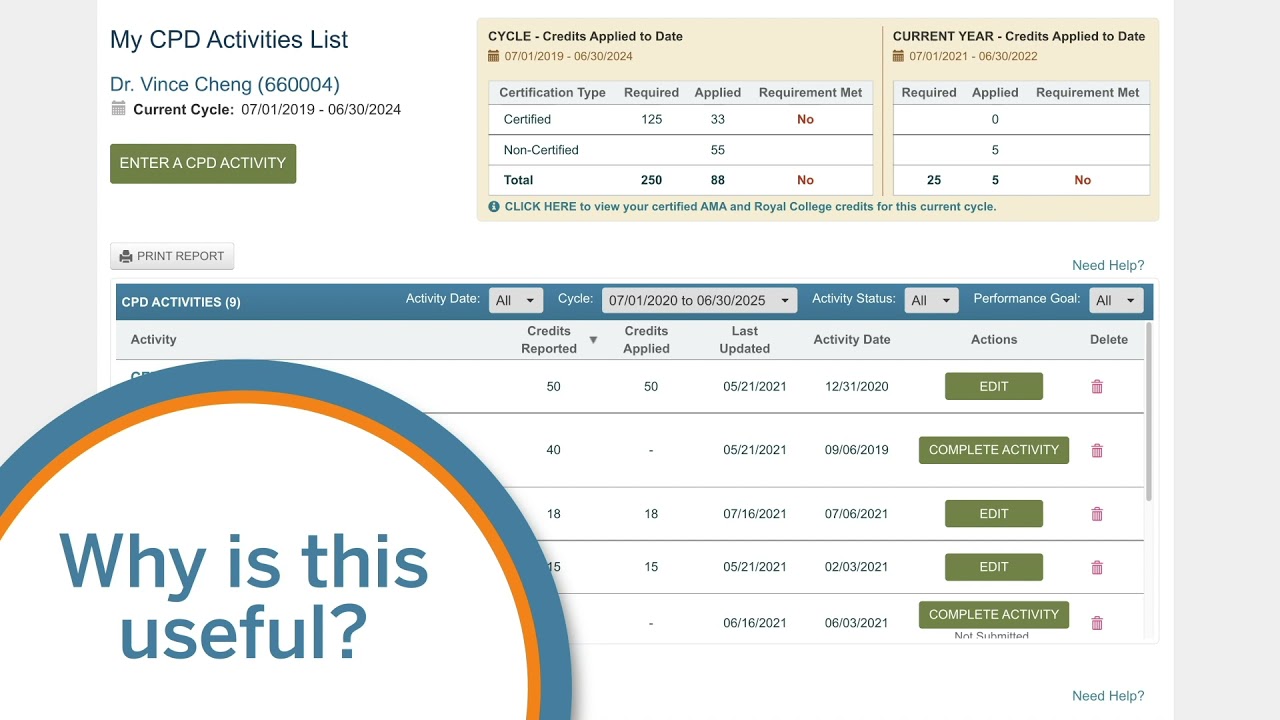Click the Delete column header

coord(1109,340)
